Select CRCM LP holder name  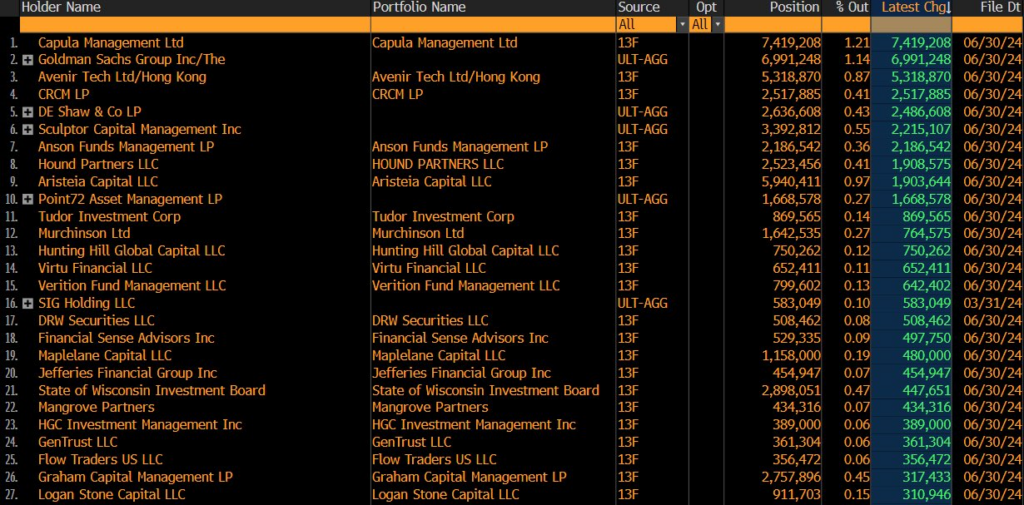pyautogui.click(x=63, y=95)
